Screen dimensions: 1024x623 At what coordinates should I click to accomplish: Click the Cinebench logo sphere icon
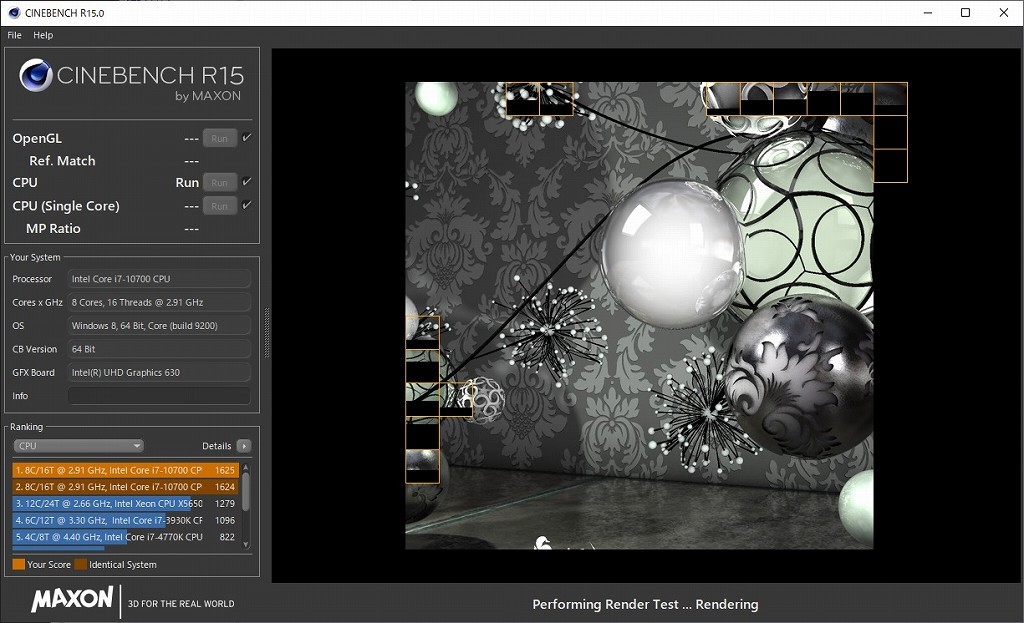[36, 76]
